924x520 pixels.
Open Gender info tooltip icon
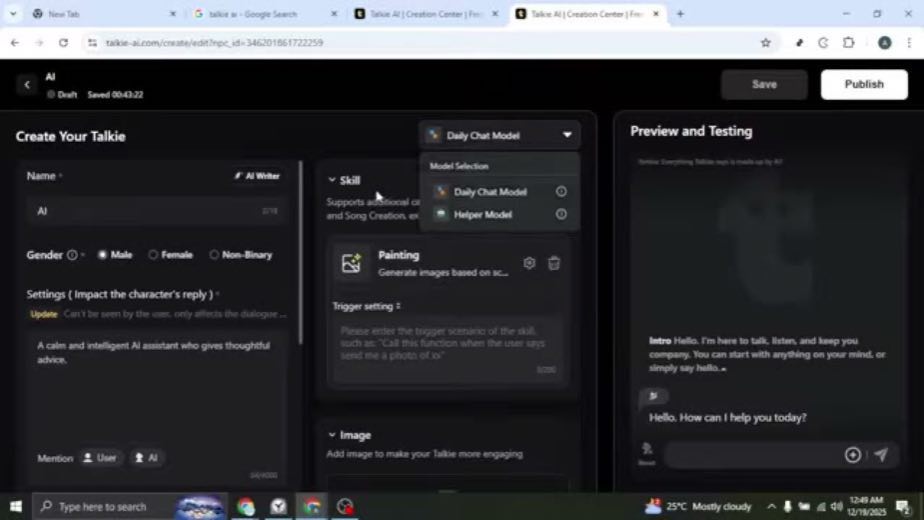72,255
